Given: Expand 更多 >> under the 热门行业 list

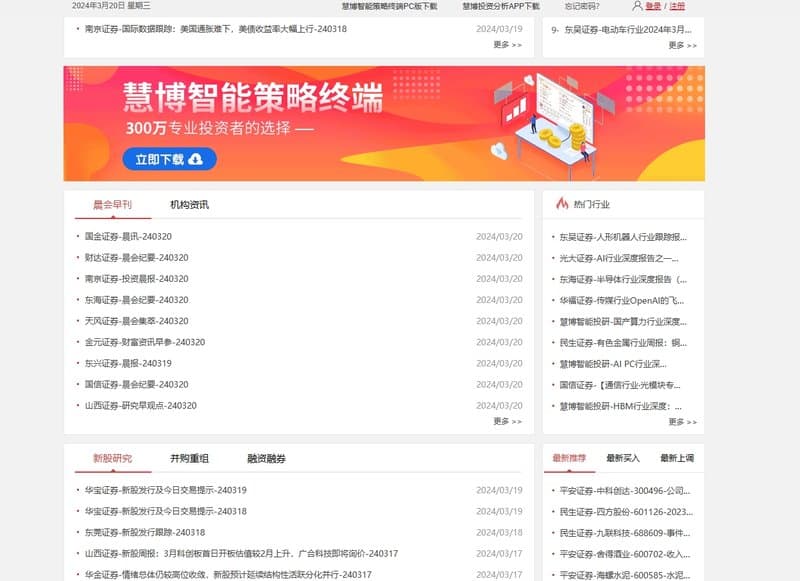Looking at the screenshot, I should click(x=682, y=422).
